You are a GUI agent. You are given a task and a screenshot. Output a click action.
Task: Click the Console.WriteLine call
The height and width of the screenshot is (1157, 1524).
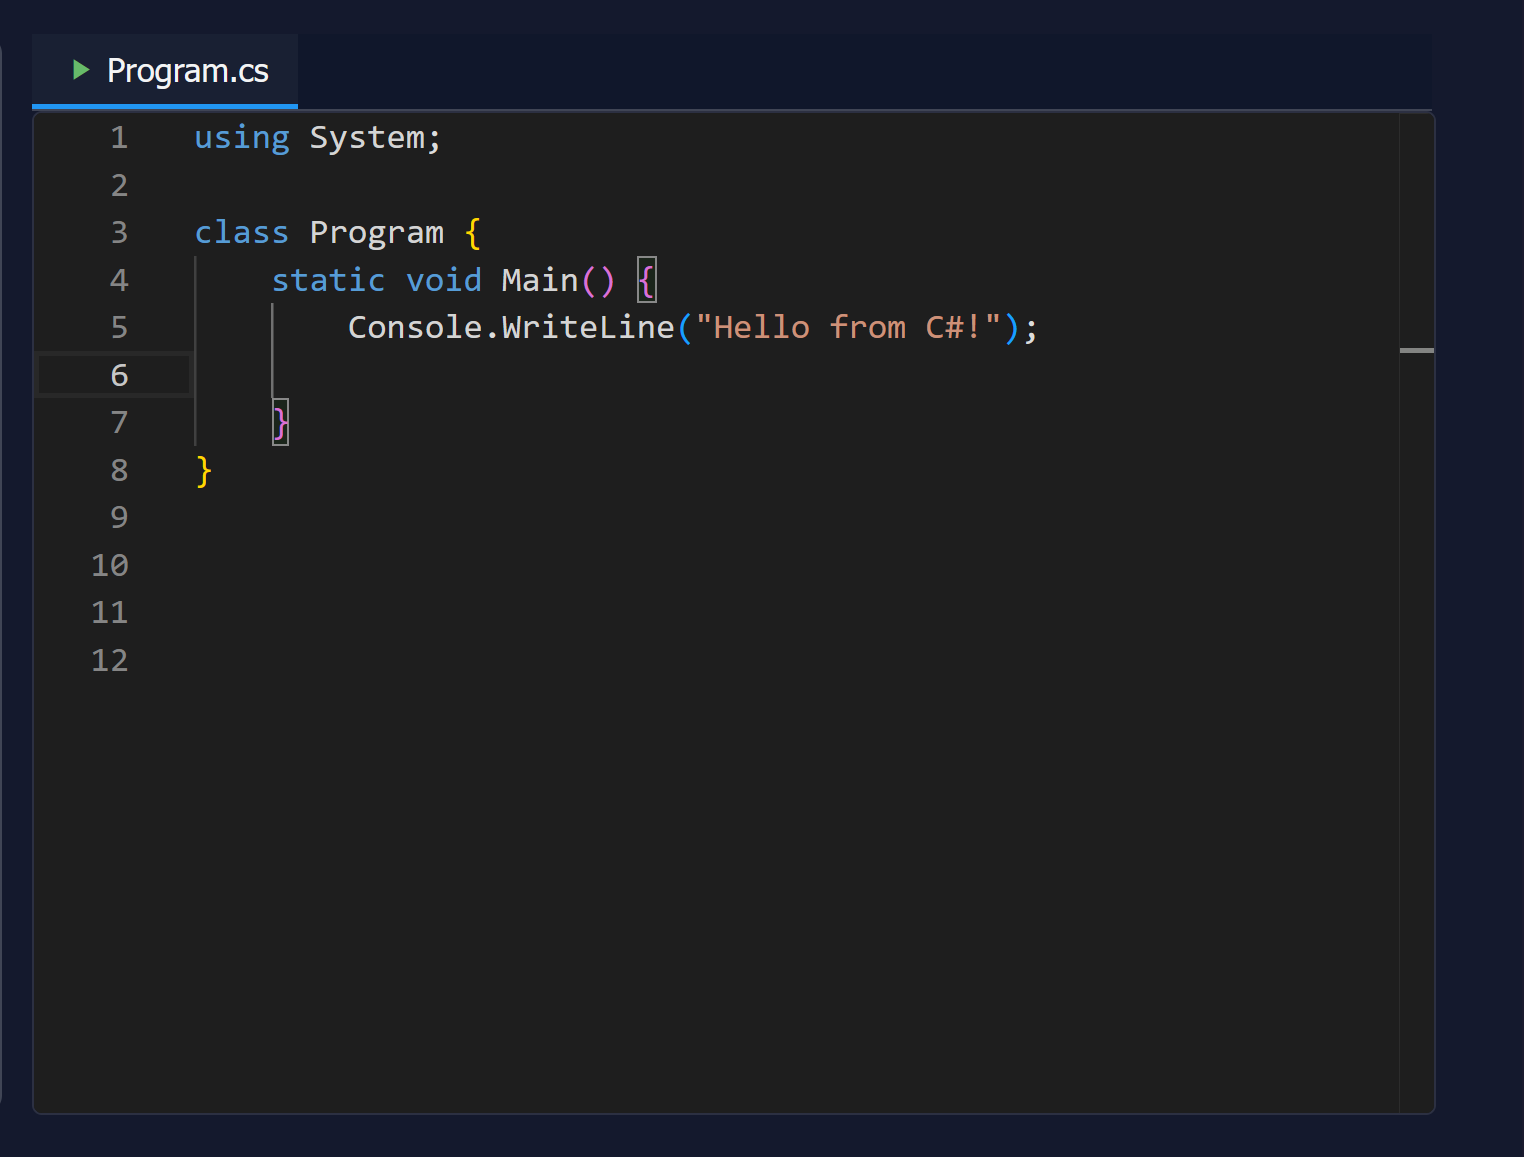click(511, 327)
